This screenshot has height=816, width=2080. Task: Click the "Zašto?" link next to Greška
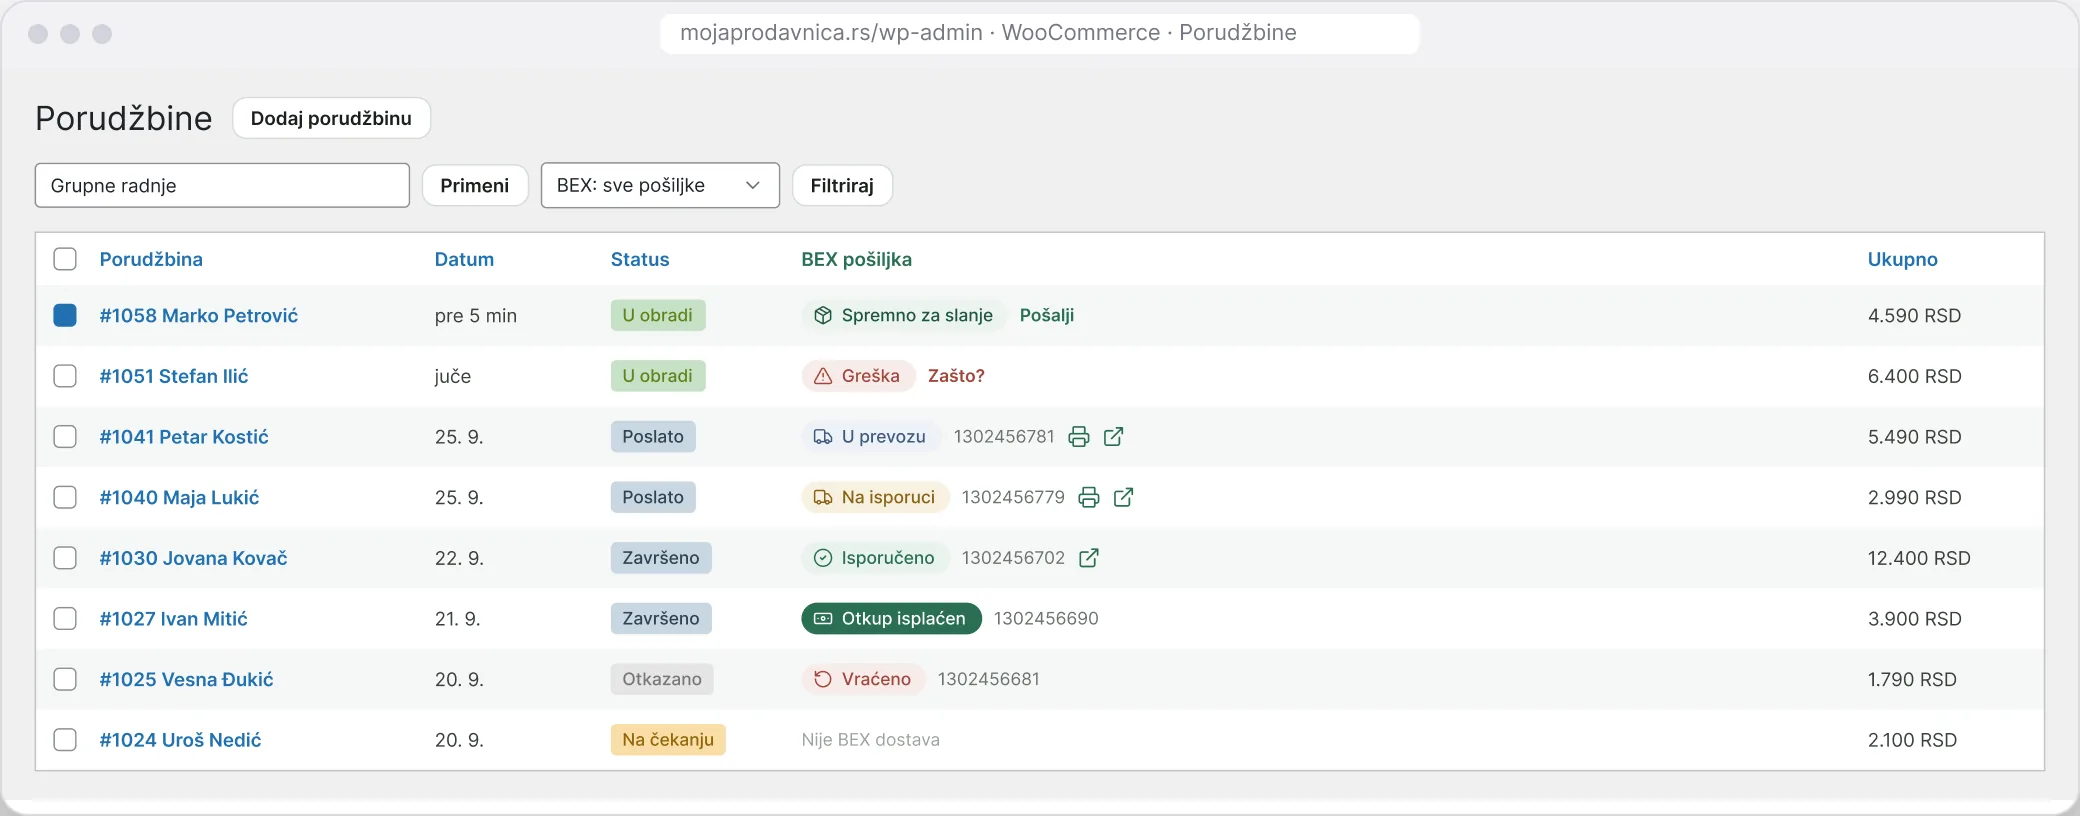pyautogui.click(x=956, y=376)
